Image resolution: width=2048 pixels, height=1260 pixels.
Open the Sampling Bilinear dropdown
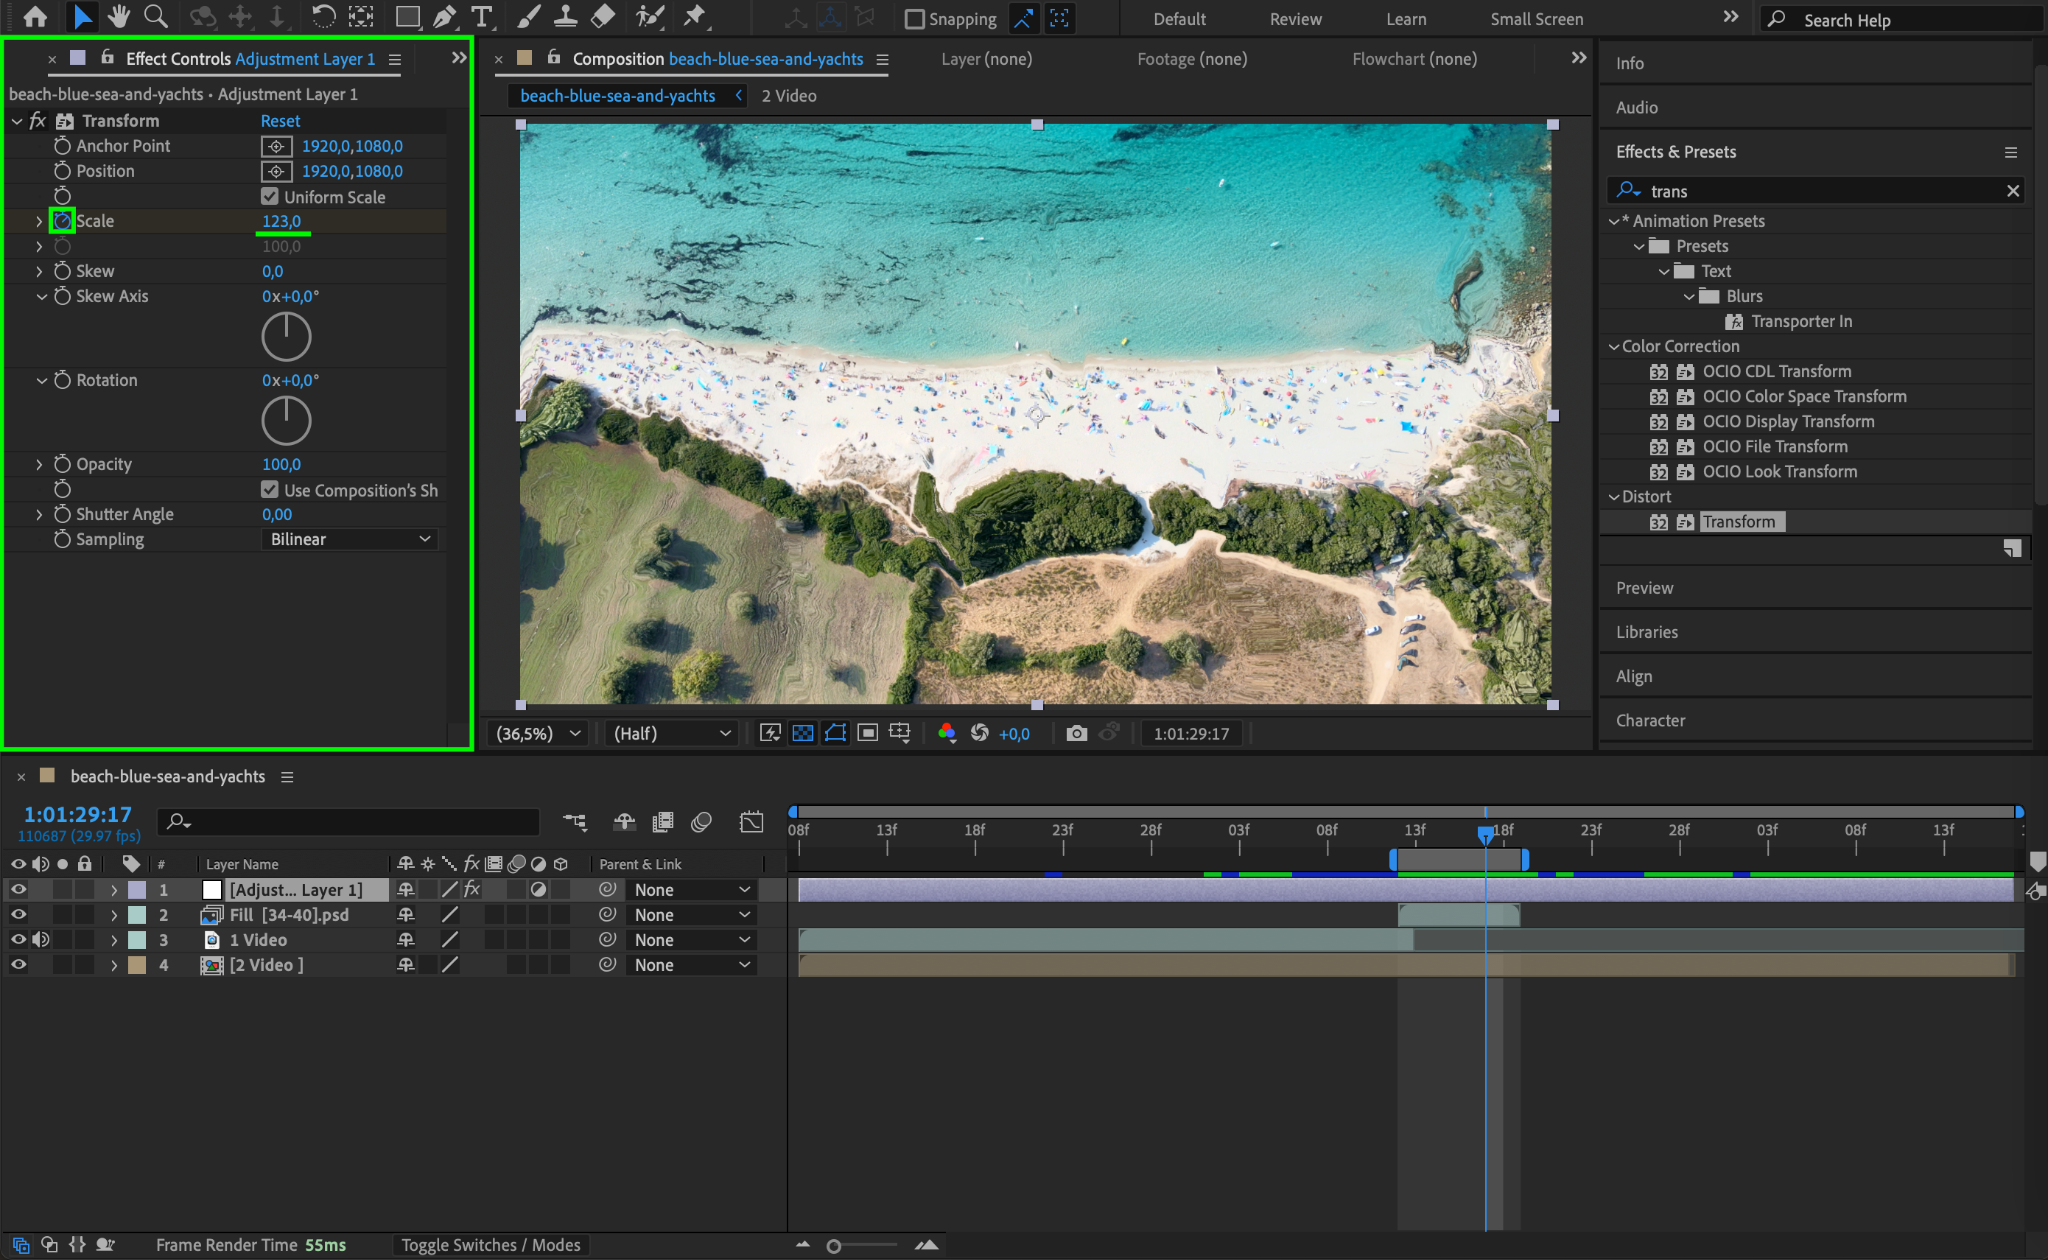tap(350, 539)
